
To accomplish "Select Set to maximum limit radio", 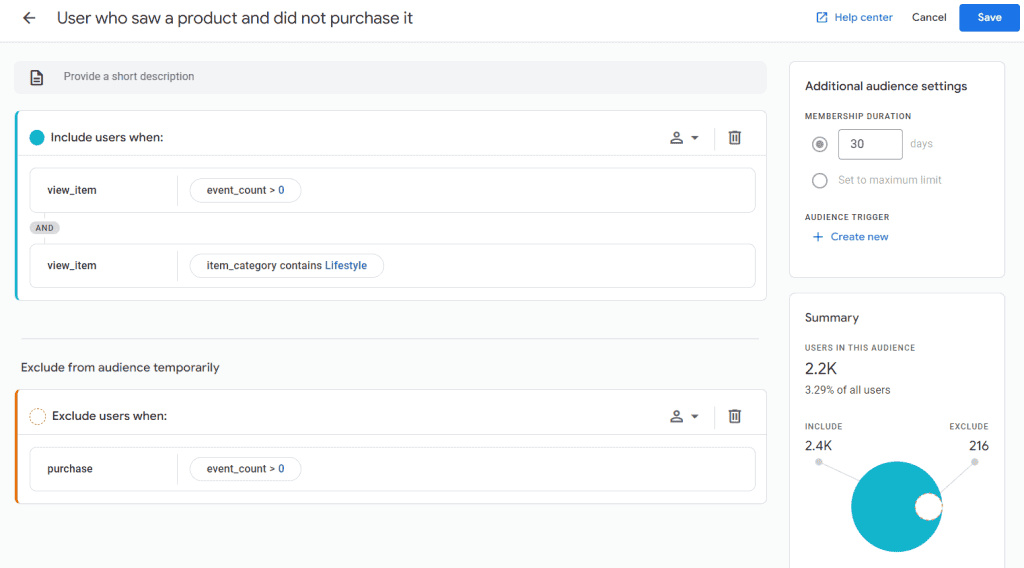I will coord(820,180).
